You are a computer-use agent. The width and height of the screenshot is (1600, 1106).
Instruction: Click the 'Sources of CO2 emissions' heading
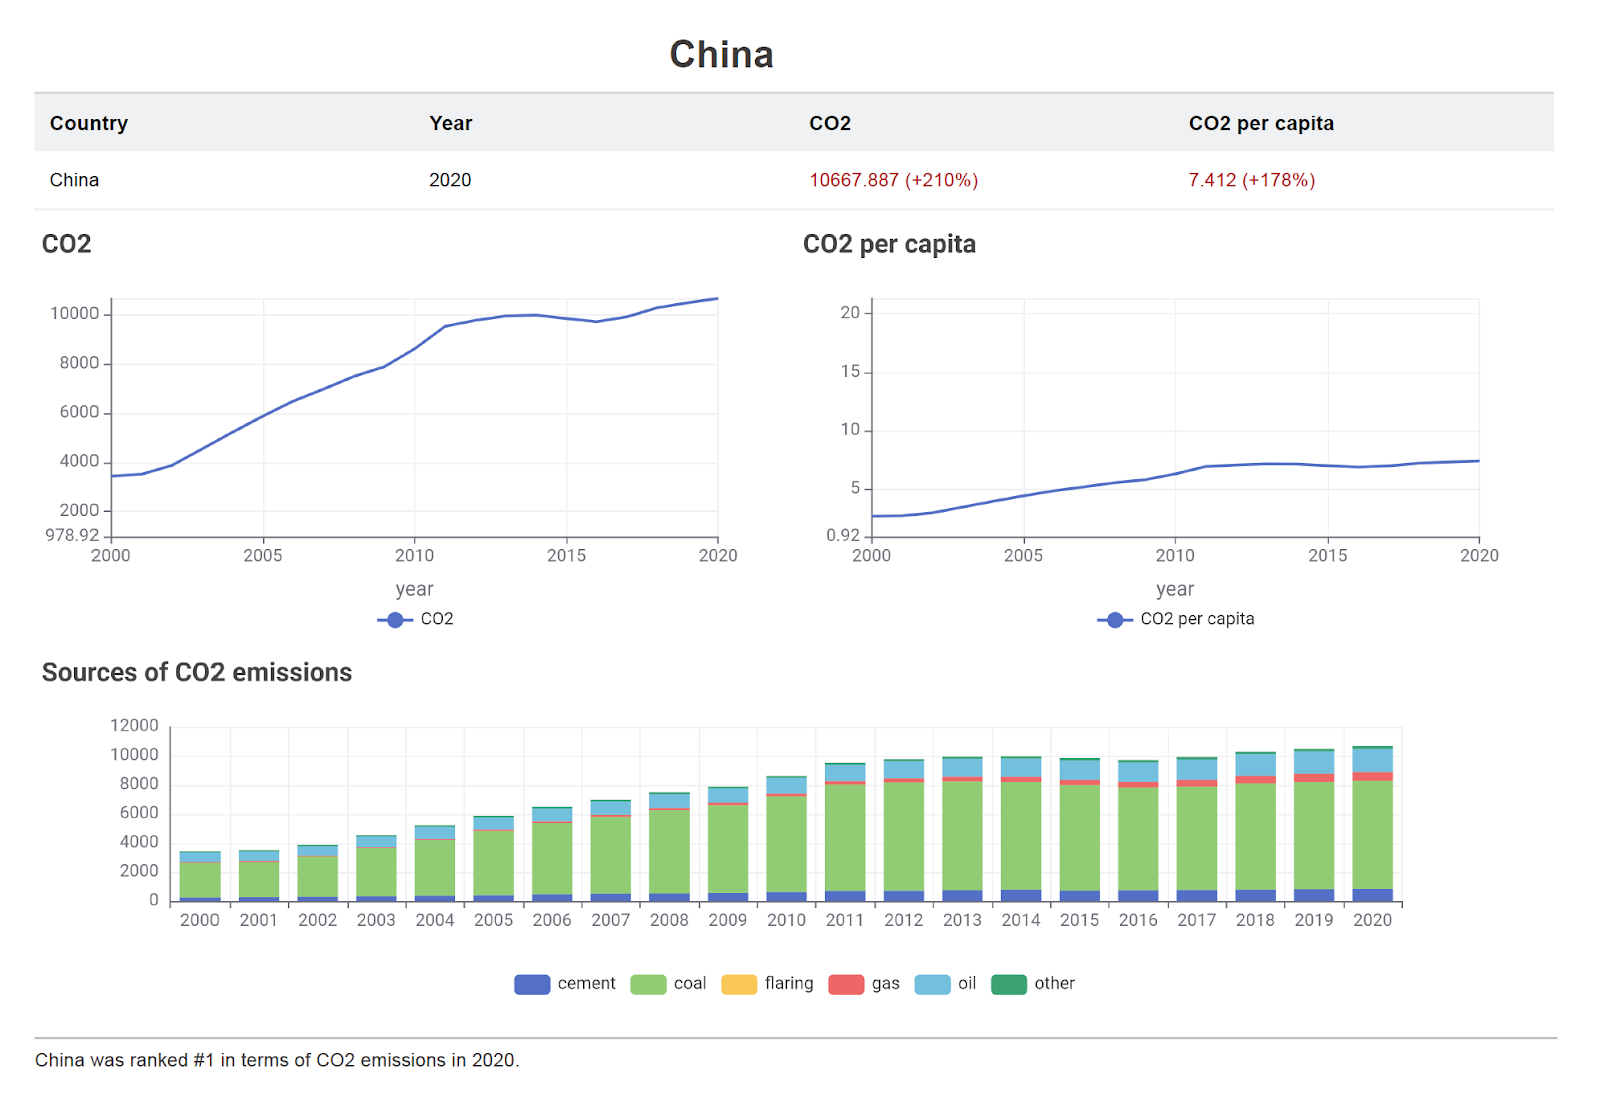click(197, 672)
